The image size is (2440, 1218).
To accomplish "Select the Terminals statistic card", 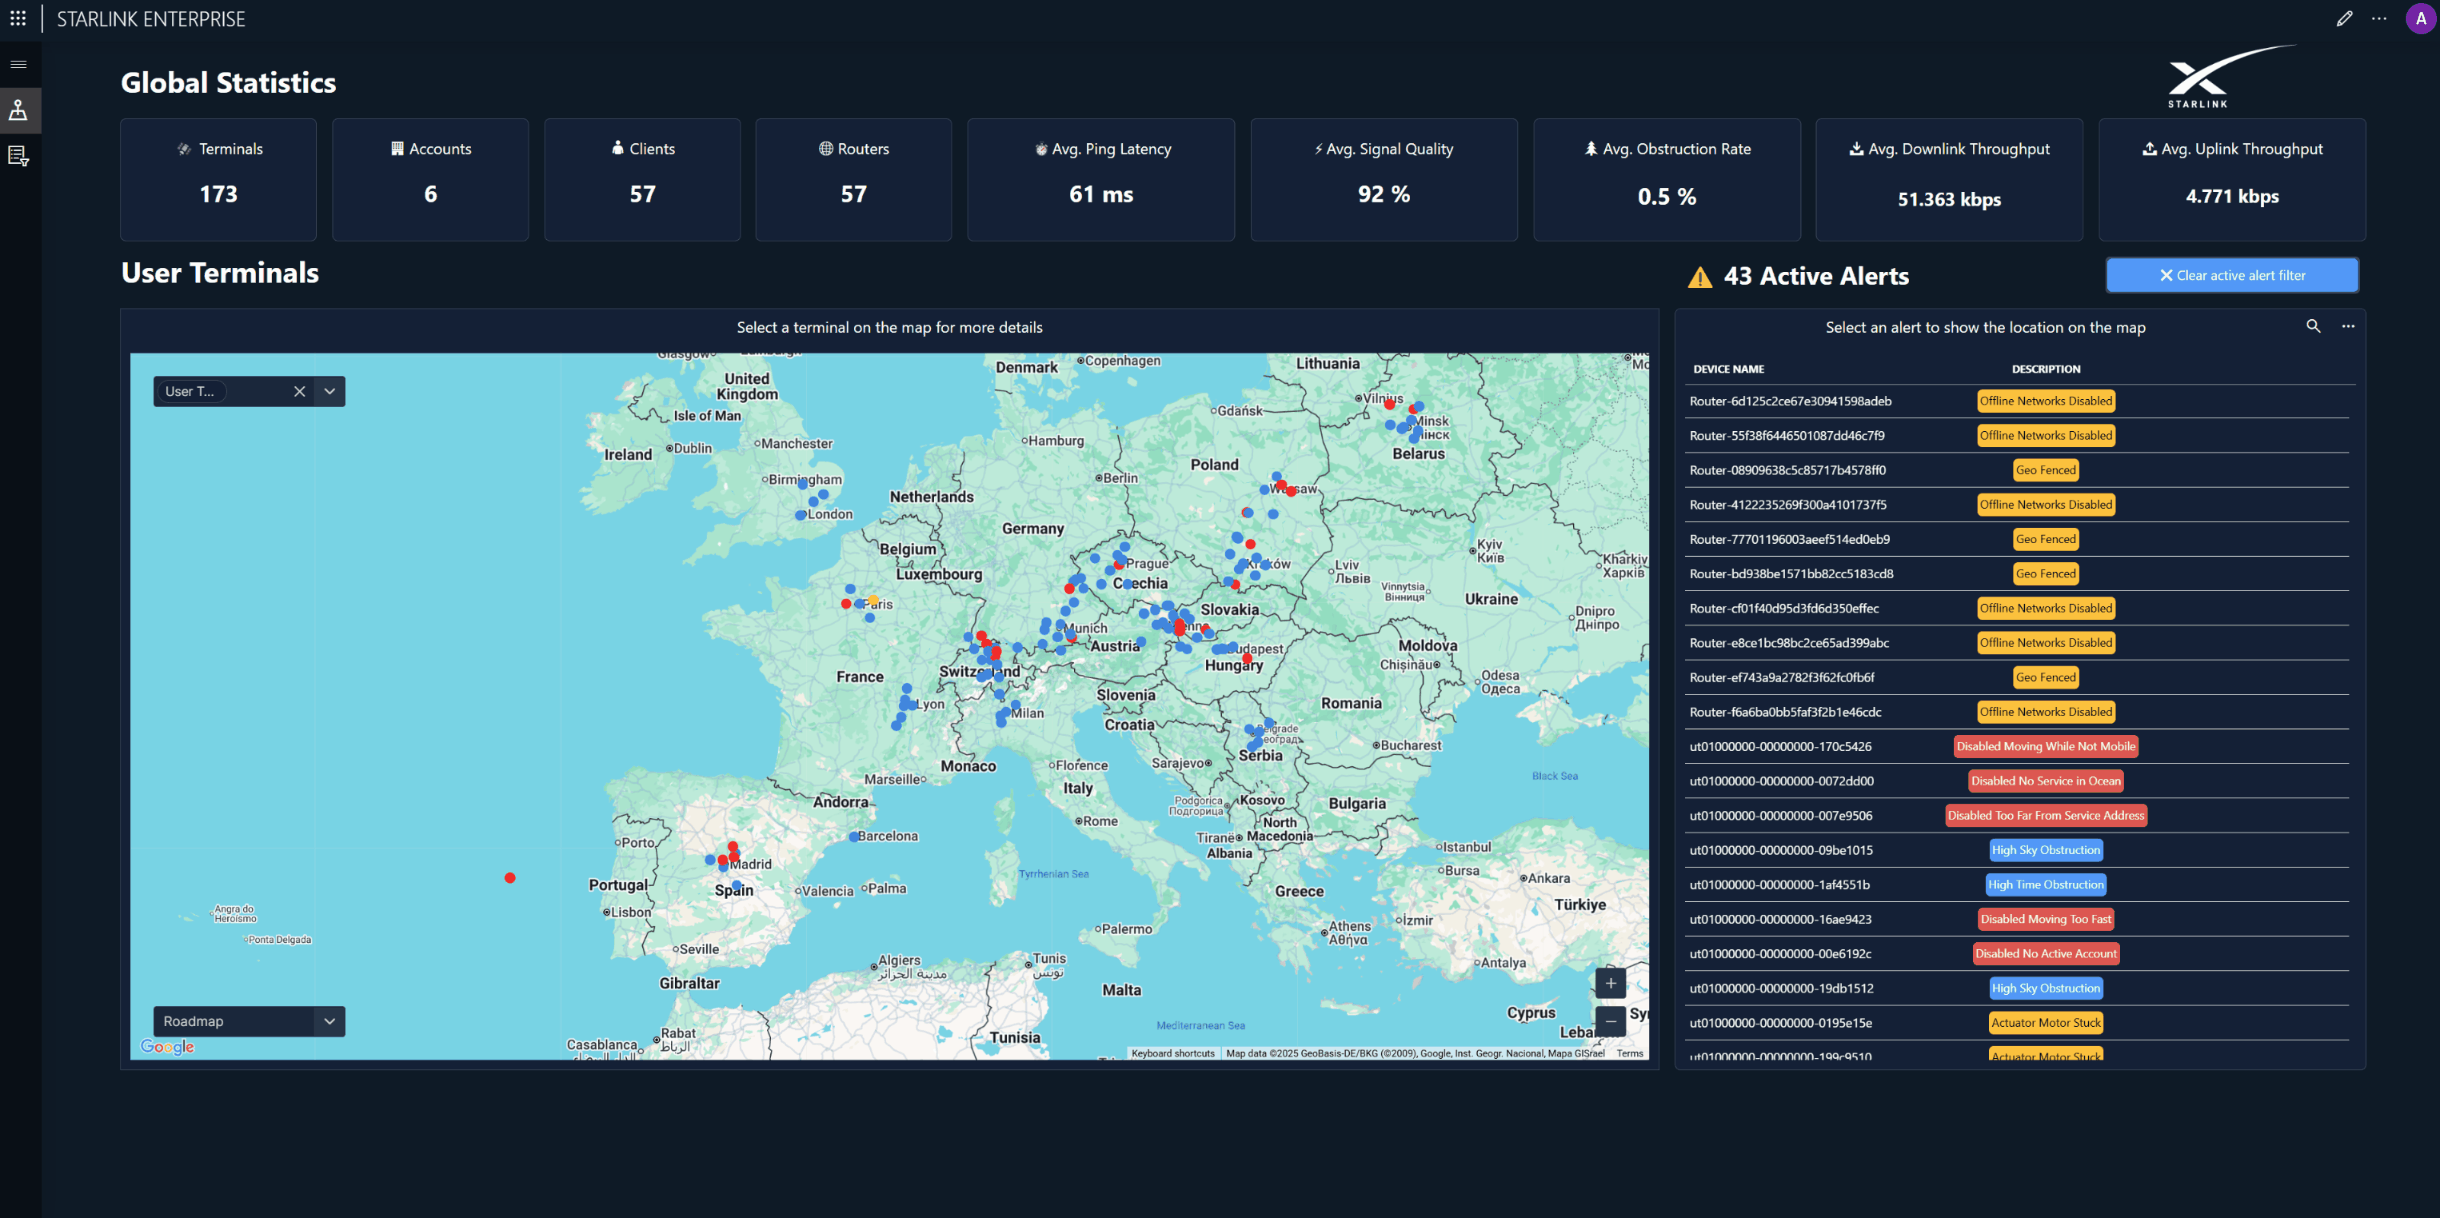I will click(x=218, y=179).
